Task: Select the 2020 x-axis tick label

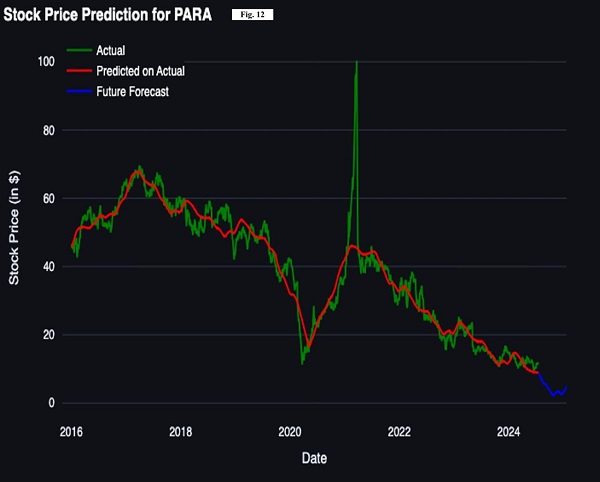Action: click(x=290, y=432)
